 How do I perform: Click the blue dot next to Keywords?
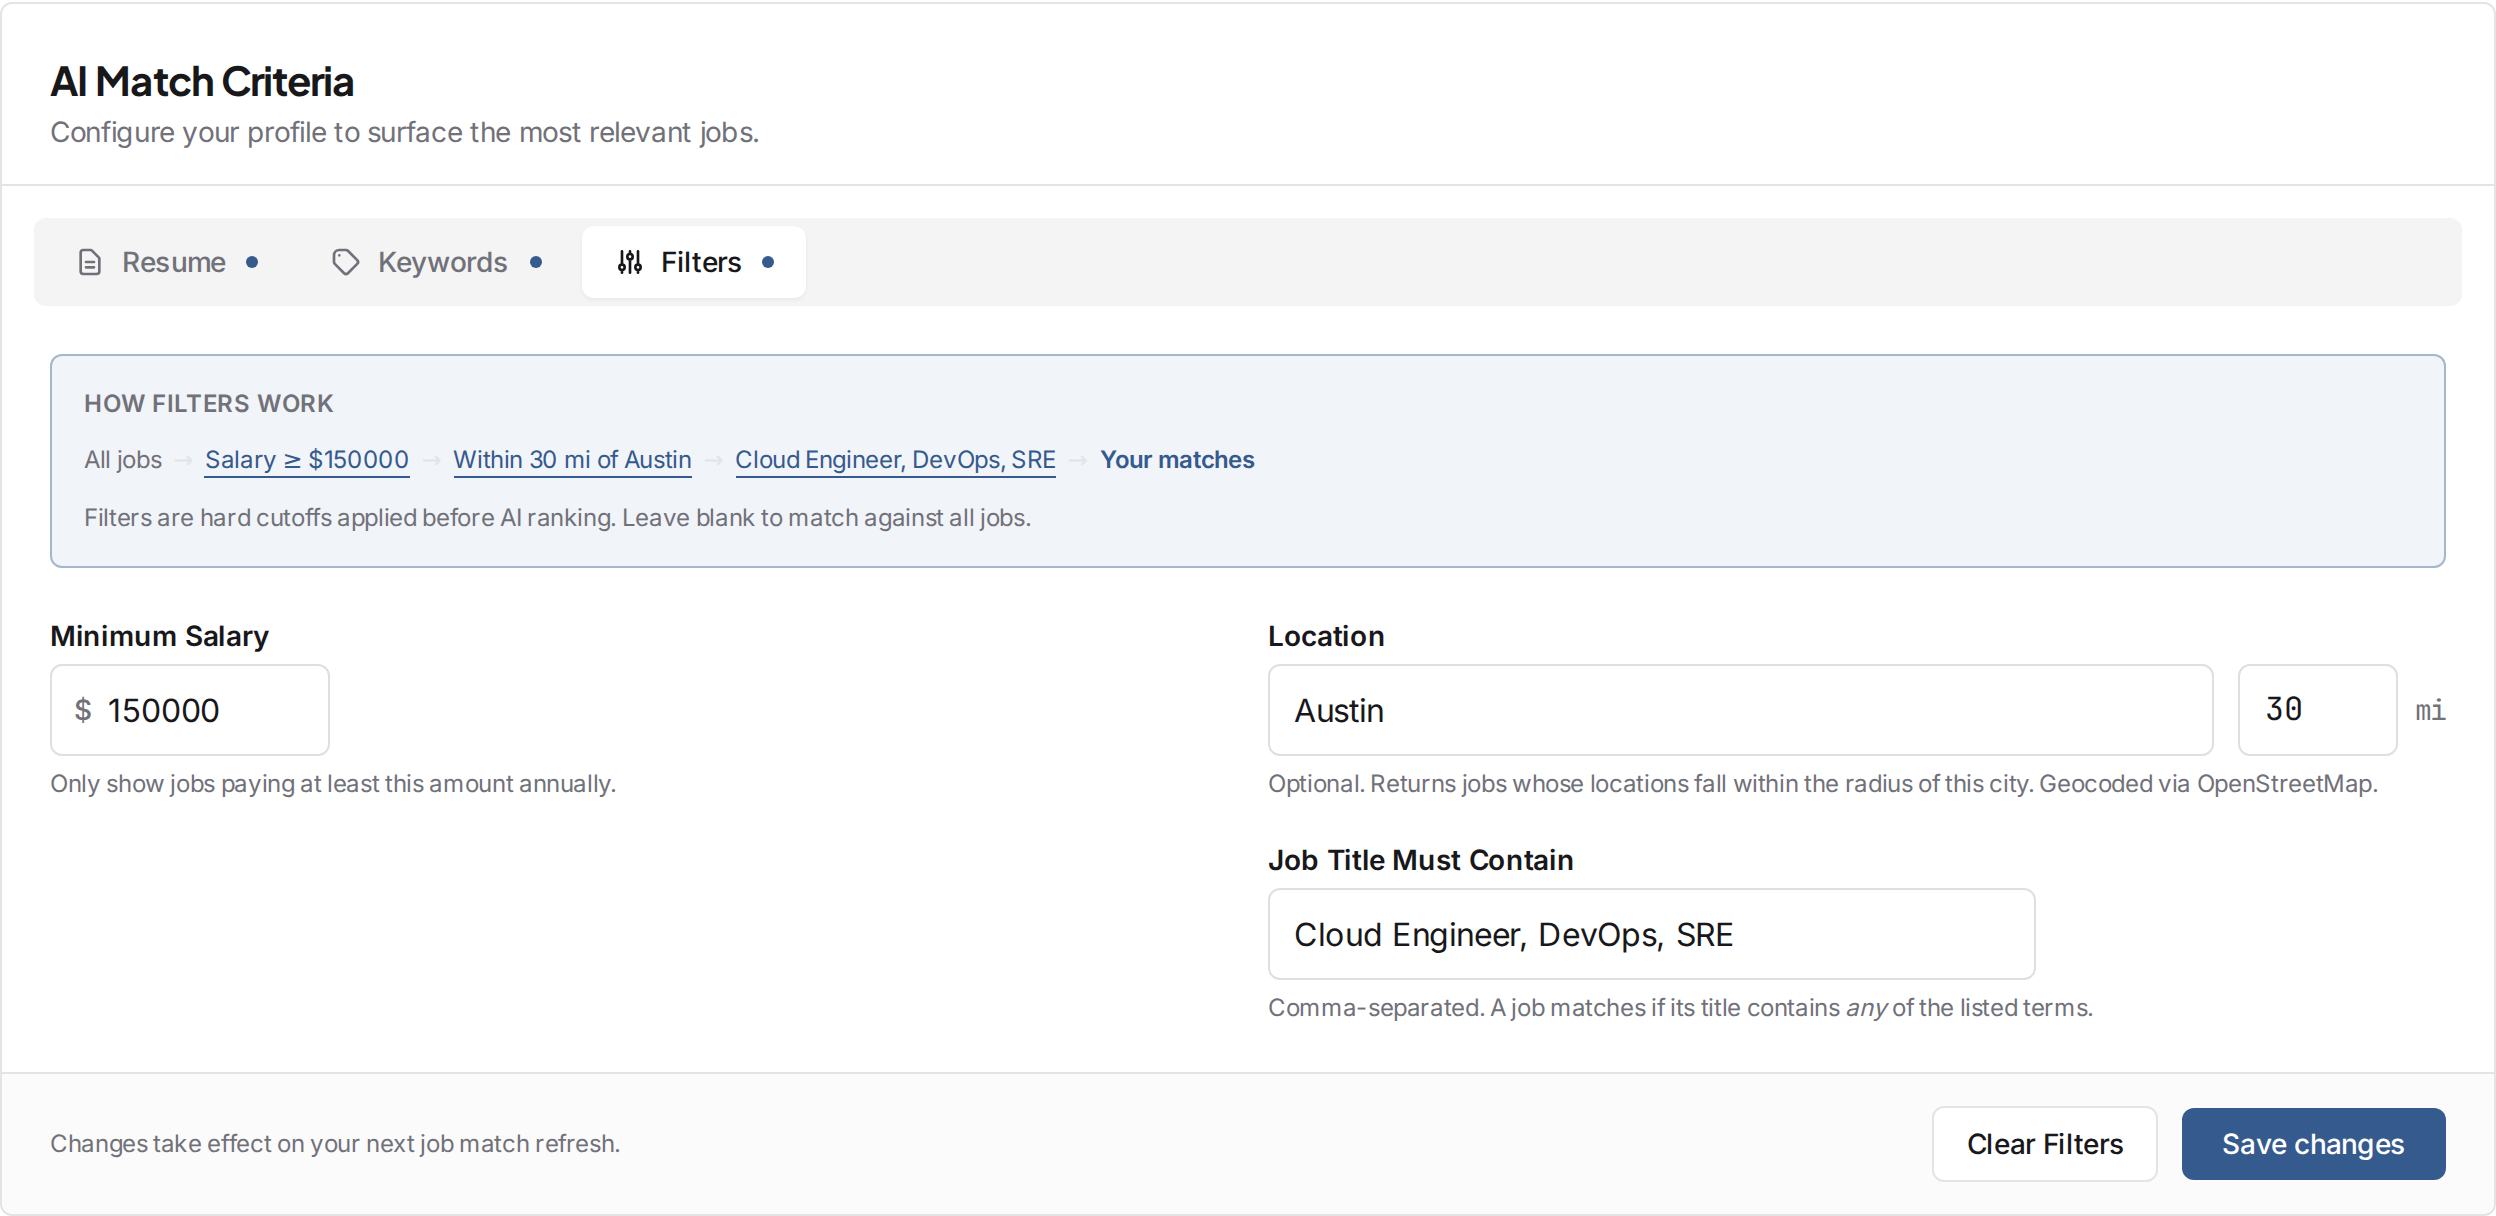click(536, 262)
